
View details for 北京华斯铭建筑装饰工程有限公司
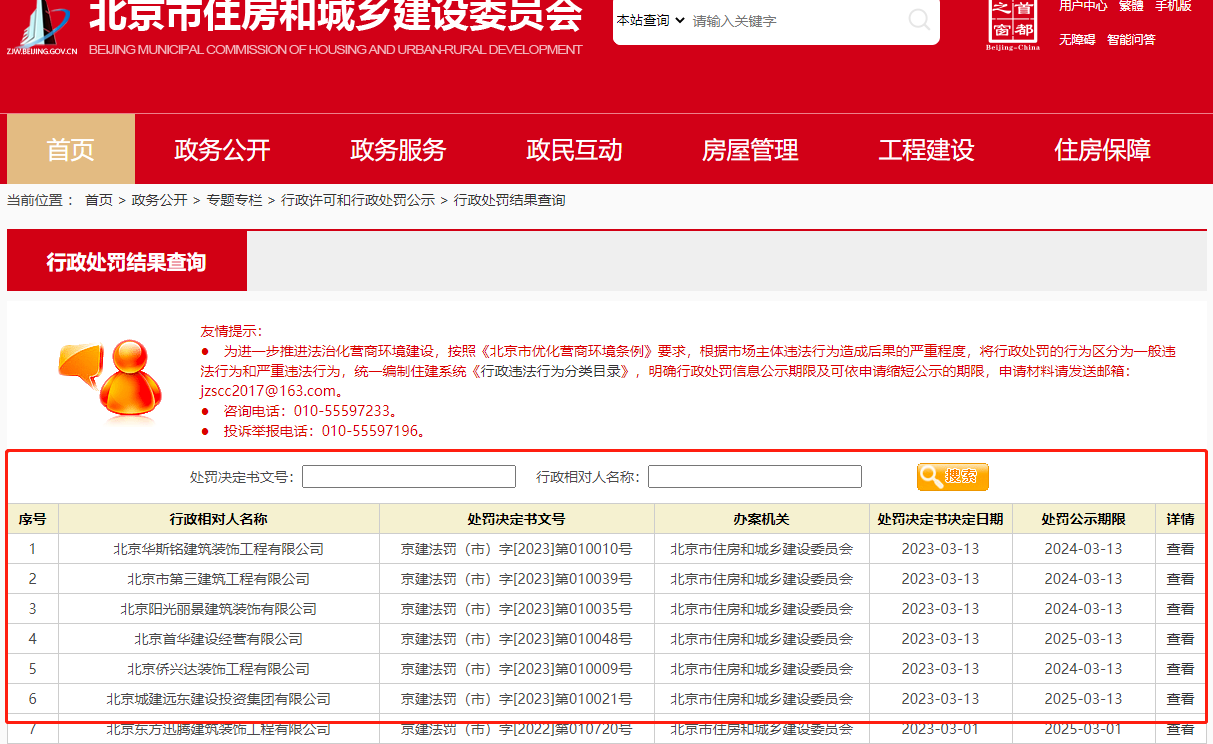(x=1180, y=549)
